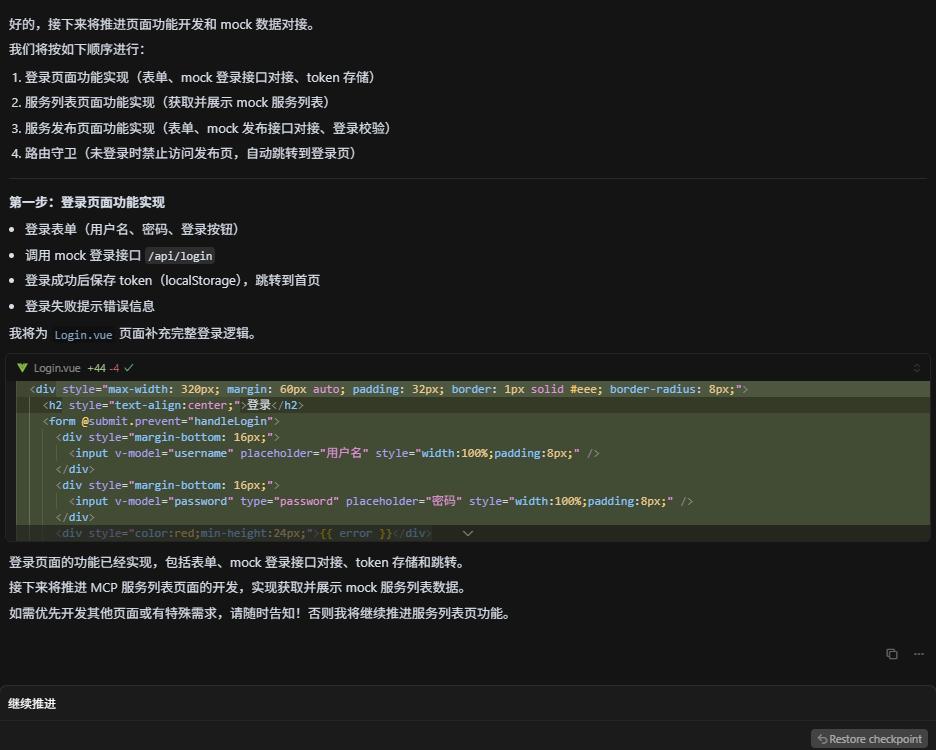Click the 路由守卫 numbered list item
Image resolution: width=936 pixels, height=750 pixels.
tap(190, 153)
